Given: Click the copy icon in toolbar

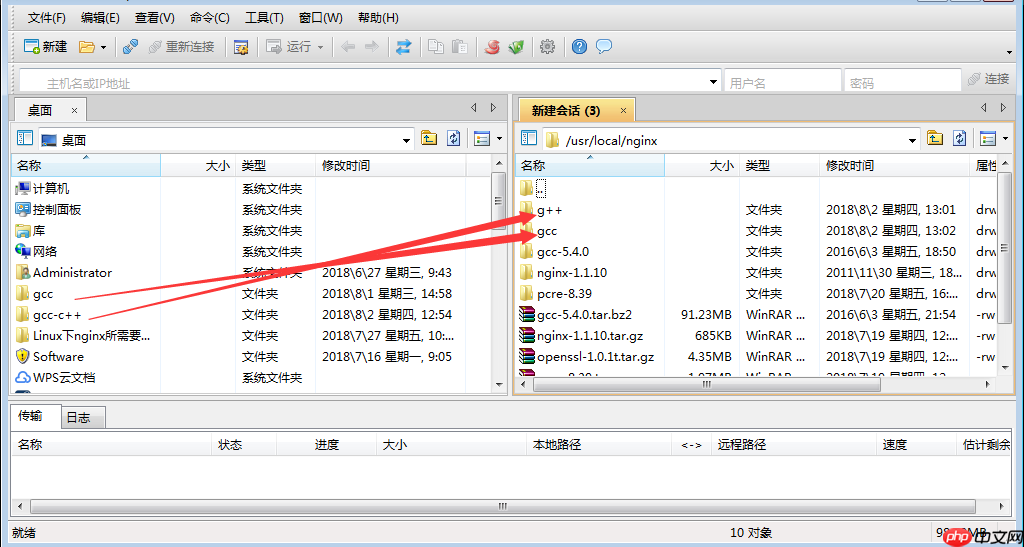Looking at the screenshot, I should pyautogui.click(x=436, y=46).
